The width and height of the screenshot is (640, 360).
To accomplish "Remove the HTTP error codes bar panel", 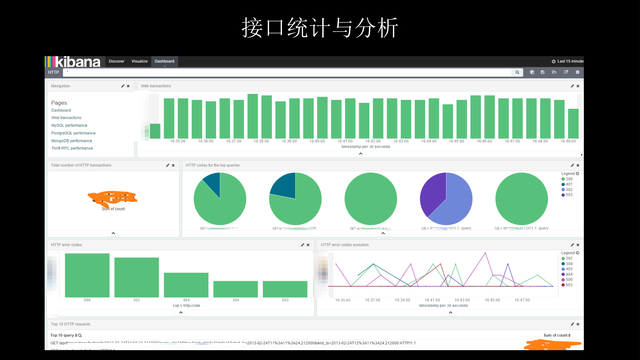I will coord(308,245).
